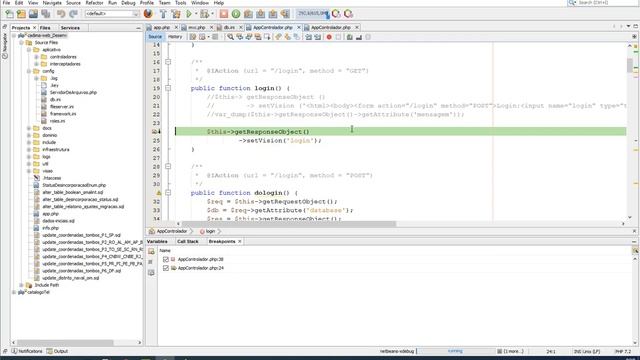Click the editor Find Selection magnifier icon
This screenshot has width=640, height=360.
(231, 37)
